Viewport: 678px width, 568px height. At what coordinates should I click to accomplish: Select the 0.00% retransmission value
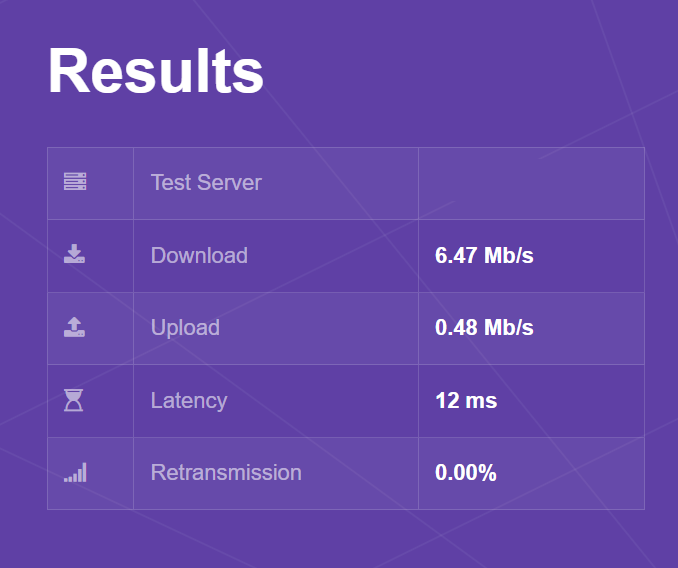[x=466, y=472]
